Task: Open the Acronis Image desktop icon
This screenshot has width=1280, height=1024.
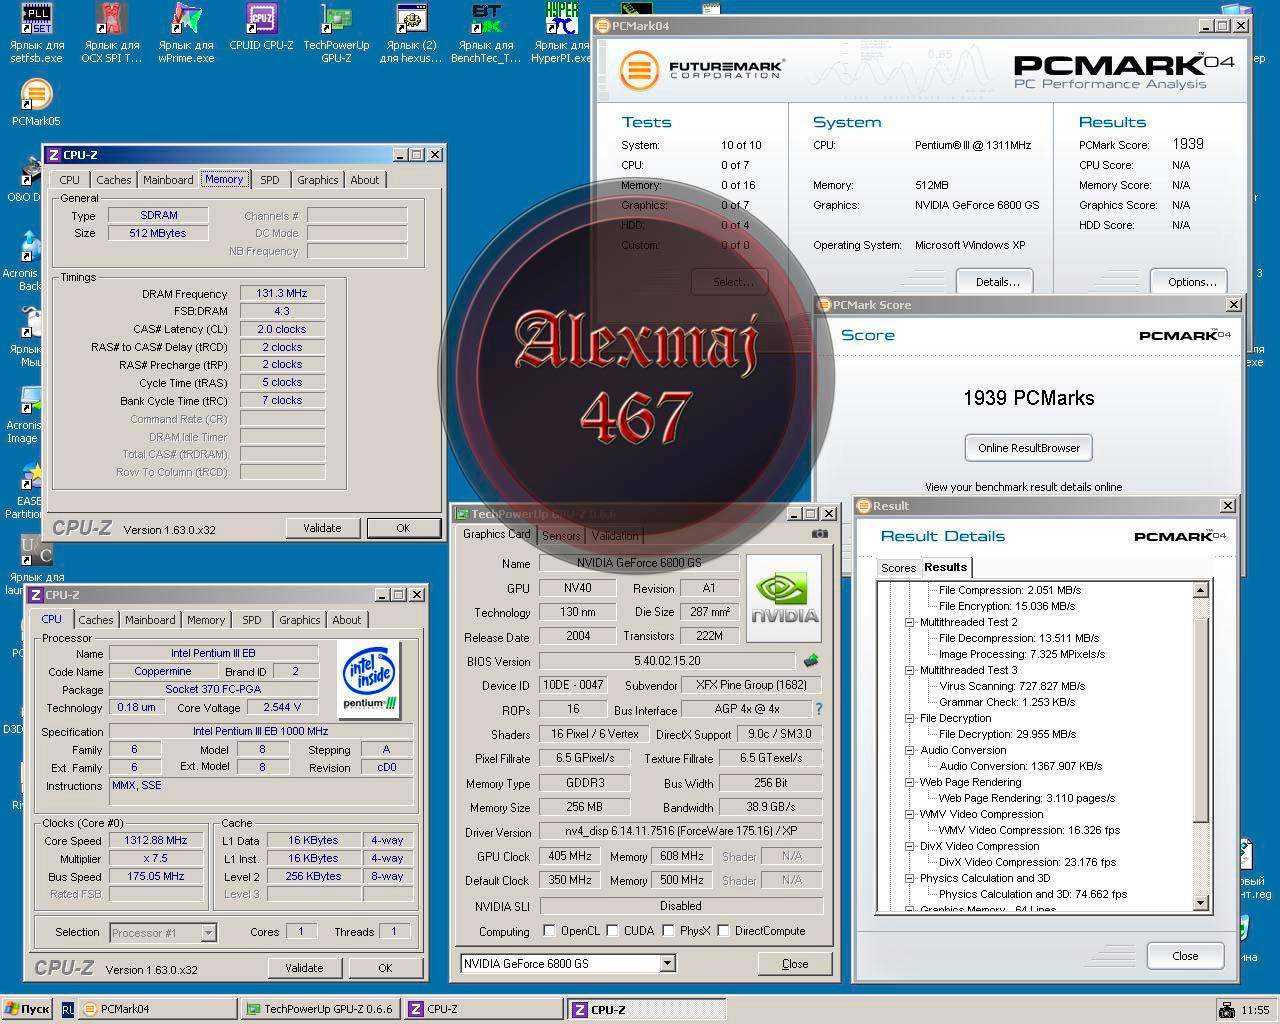Action: coord(22,415)
